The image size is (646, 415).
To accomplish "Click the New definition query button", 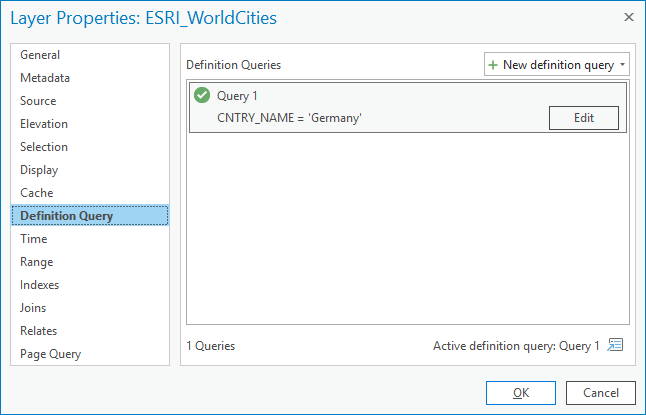I will coord(557,64).
